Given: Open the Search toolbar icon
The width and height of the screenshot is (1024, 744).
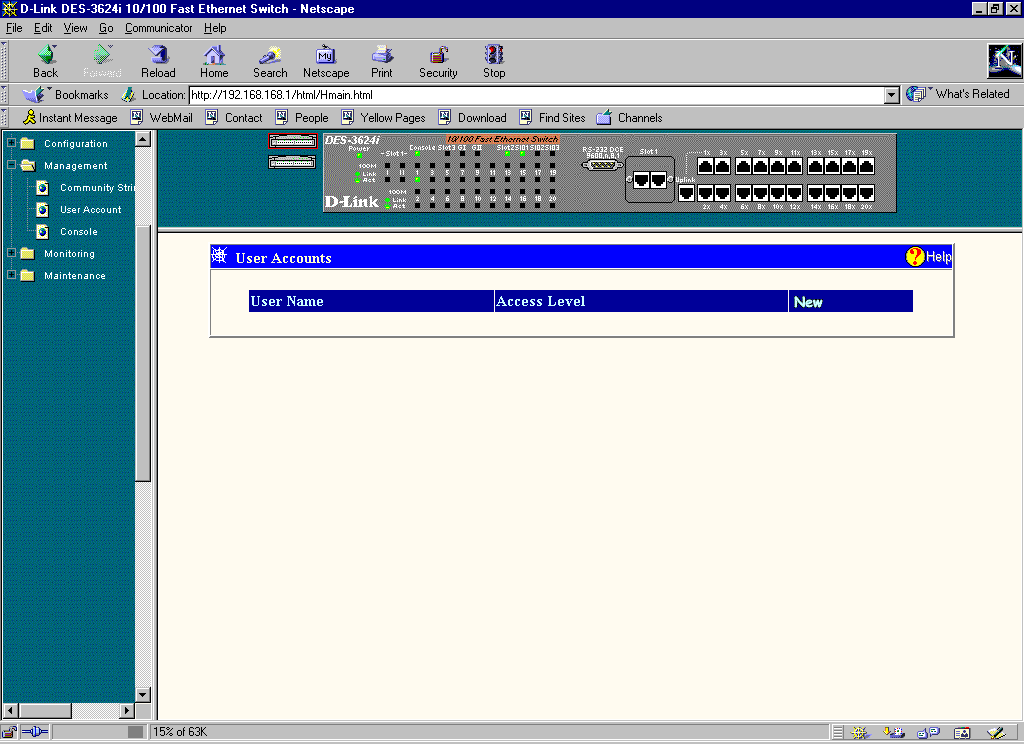Looking at the screenshot, I should (x=270, y=55).
